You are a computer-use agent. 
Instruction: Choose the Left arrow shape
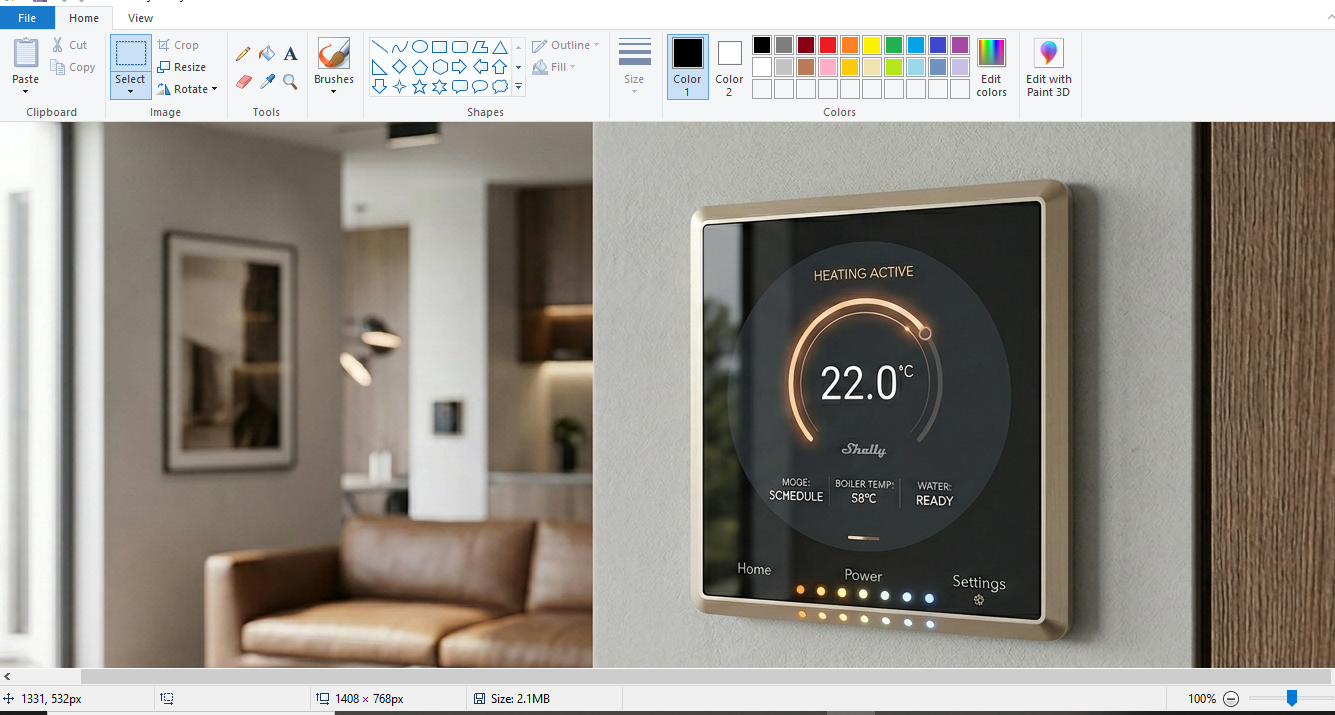[x=480, y=67]
